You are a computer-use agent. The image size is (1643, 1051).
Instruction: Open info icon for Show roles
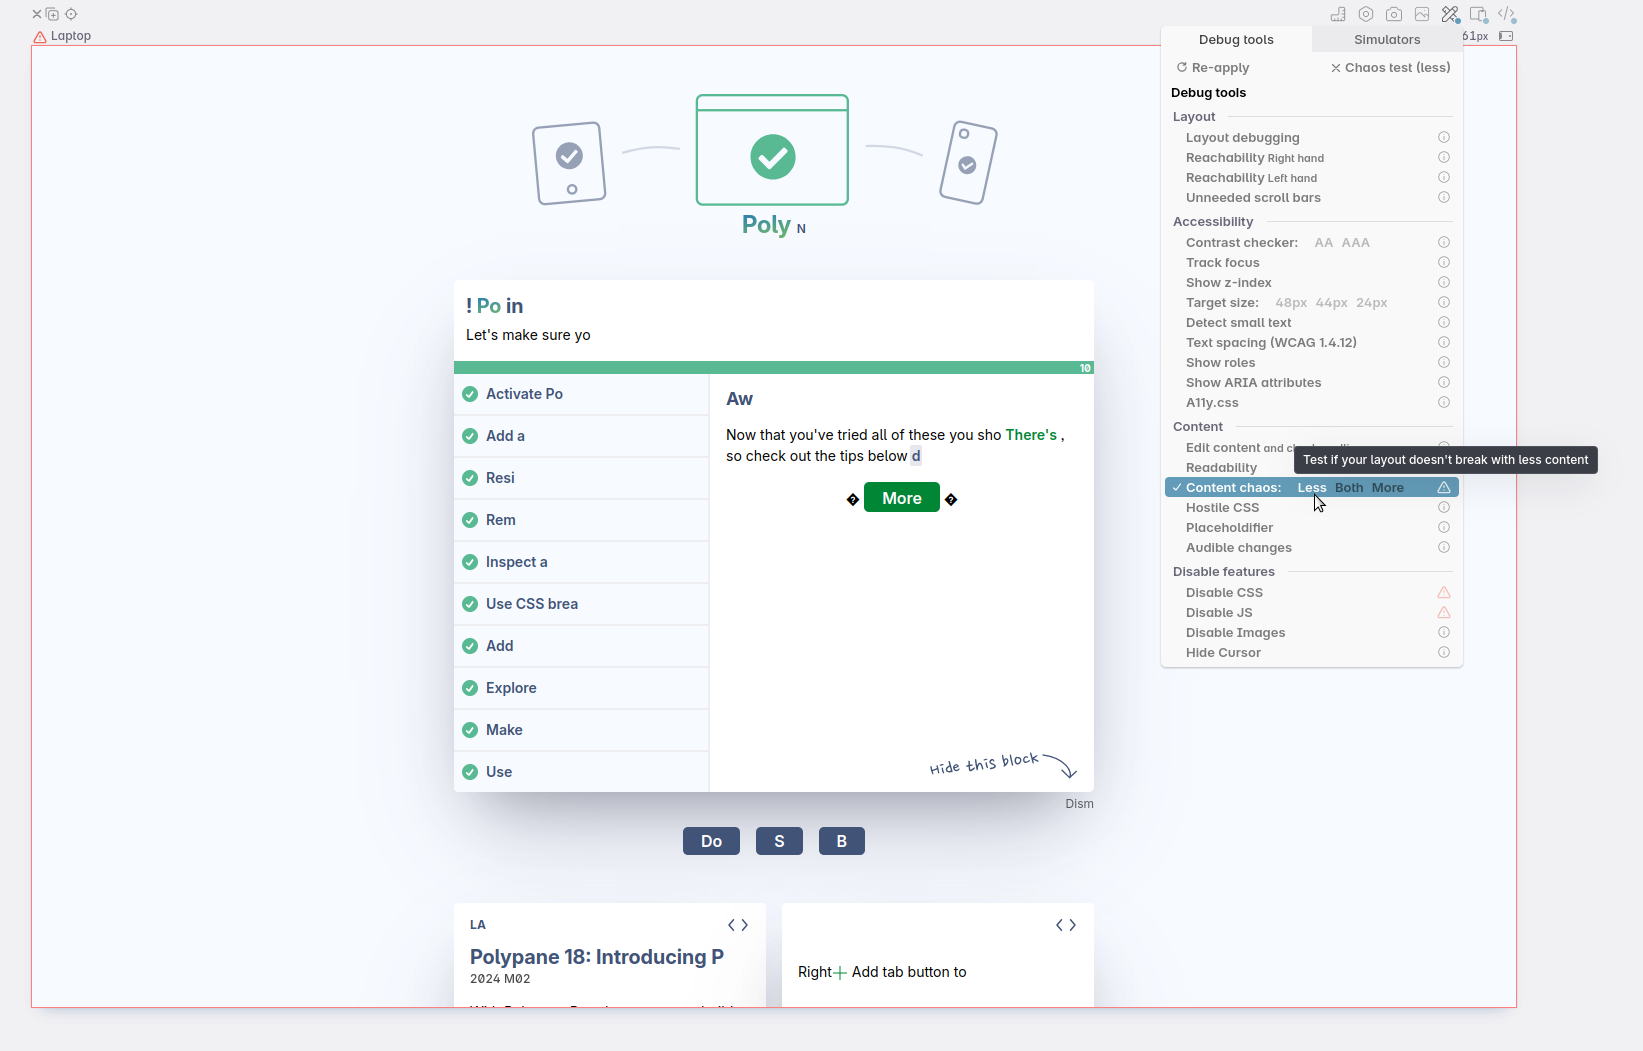pos(1444,362)
